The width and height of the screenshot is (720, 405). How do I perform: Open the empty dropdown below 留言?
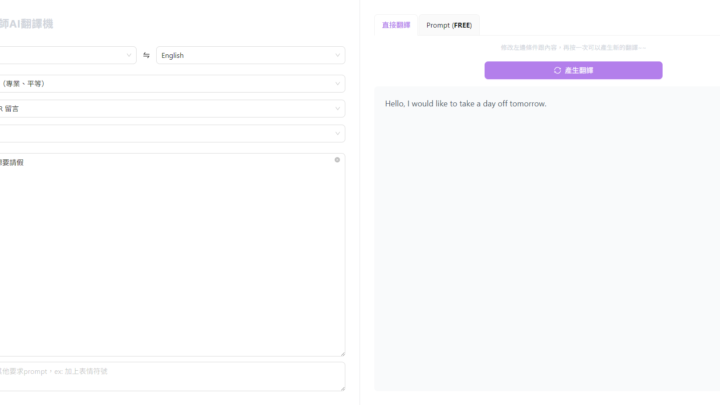tap(170, 133)
